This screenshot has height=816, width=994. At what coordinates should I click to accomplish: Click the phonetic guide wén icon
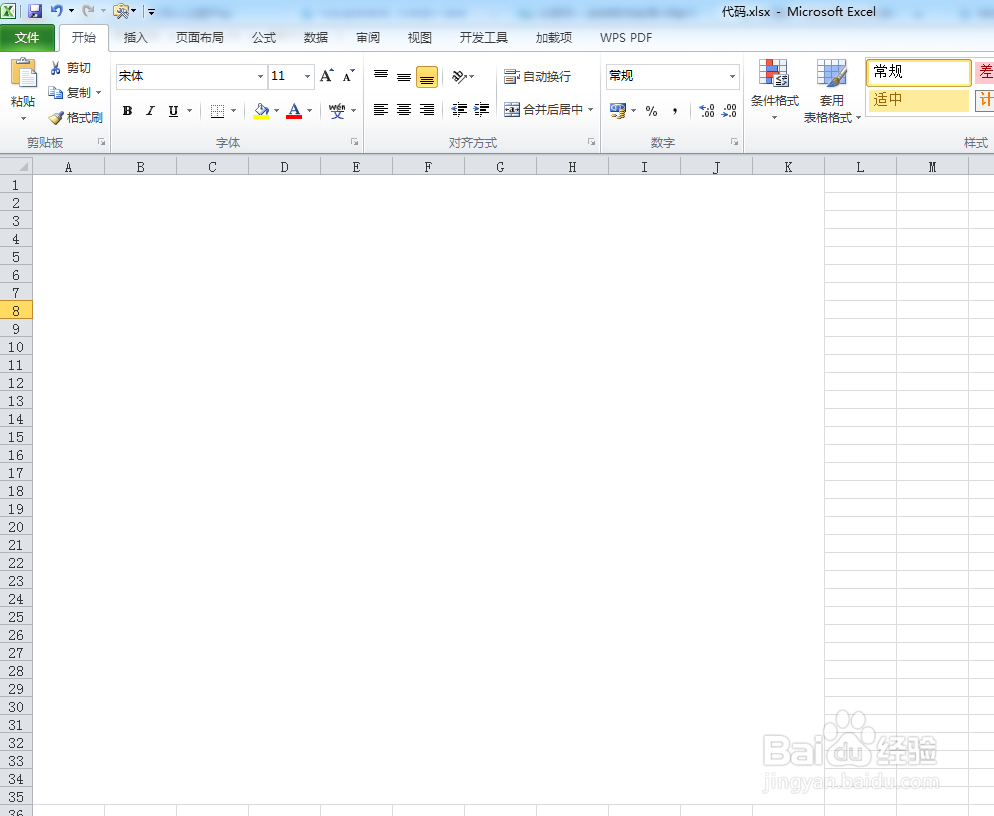(337, 110)
